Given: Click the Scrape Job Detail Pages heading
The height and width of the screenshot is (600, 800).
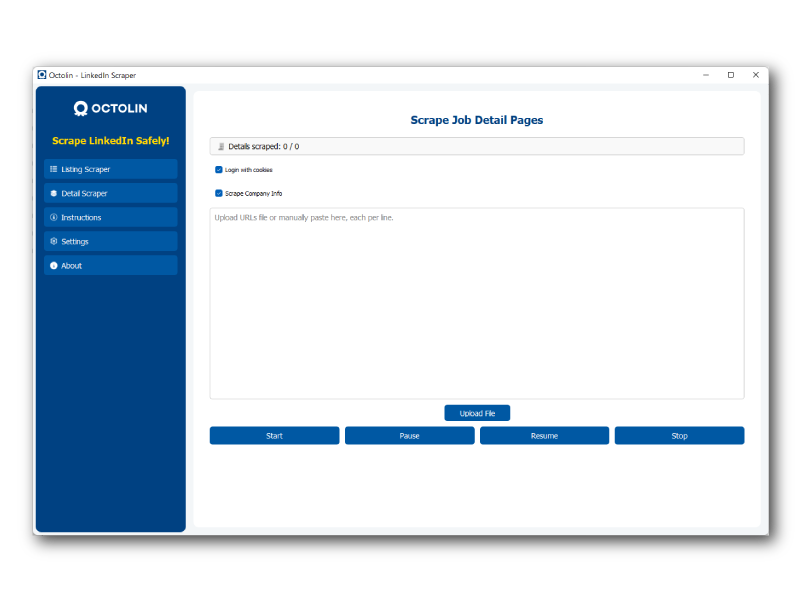Looking at the screenshot, I should 477,120.
